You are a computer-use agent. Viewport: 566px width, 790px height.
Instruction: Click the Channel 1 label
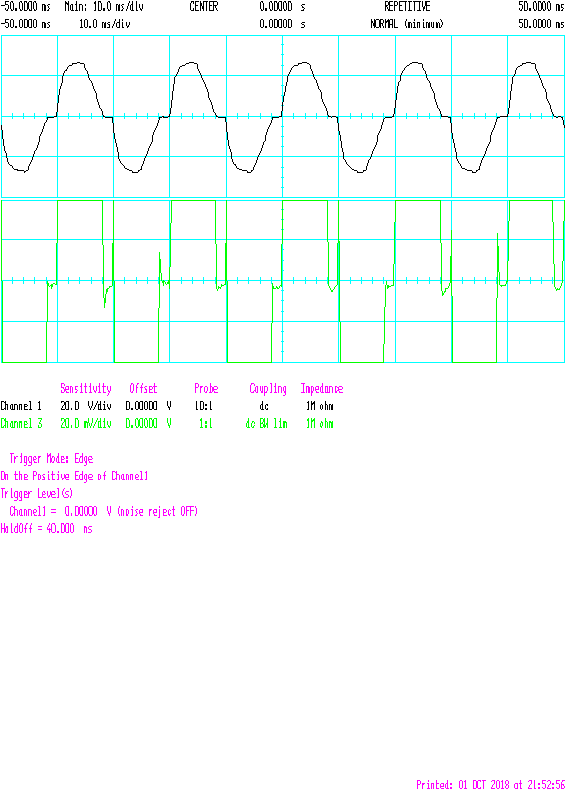[21, 406]
